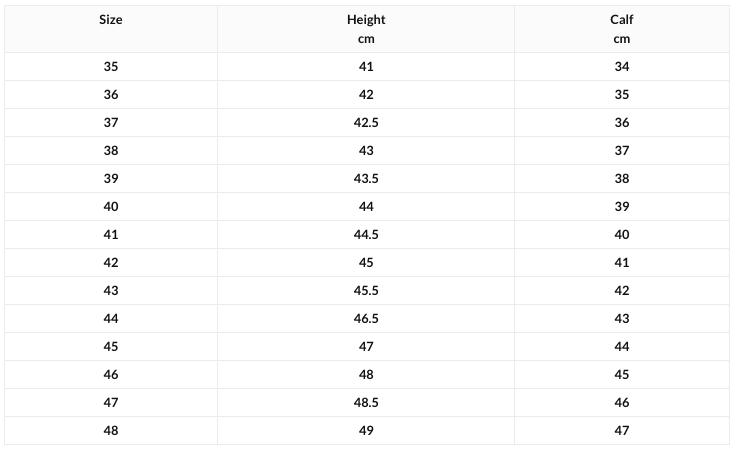Screen dimensions: 737x452
Task: Click the 49 height value
Action: point(366,431)
